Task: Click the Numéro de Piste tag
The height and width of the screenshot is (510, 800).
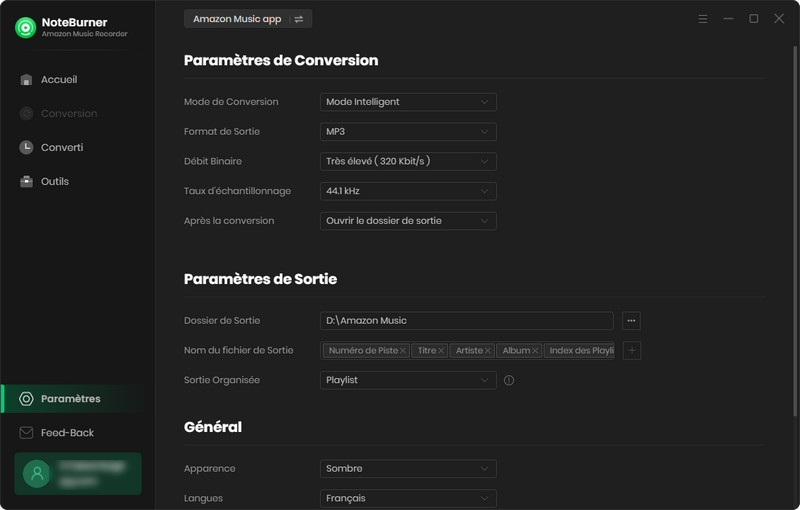Action: 366,351
